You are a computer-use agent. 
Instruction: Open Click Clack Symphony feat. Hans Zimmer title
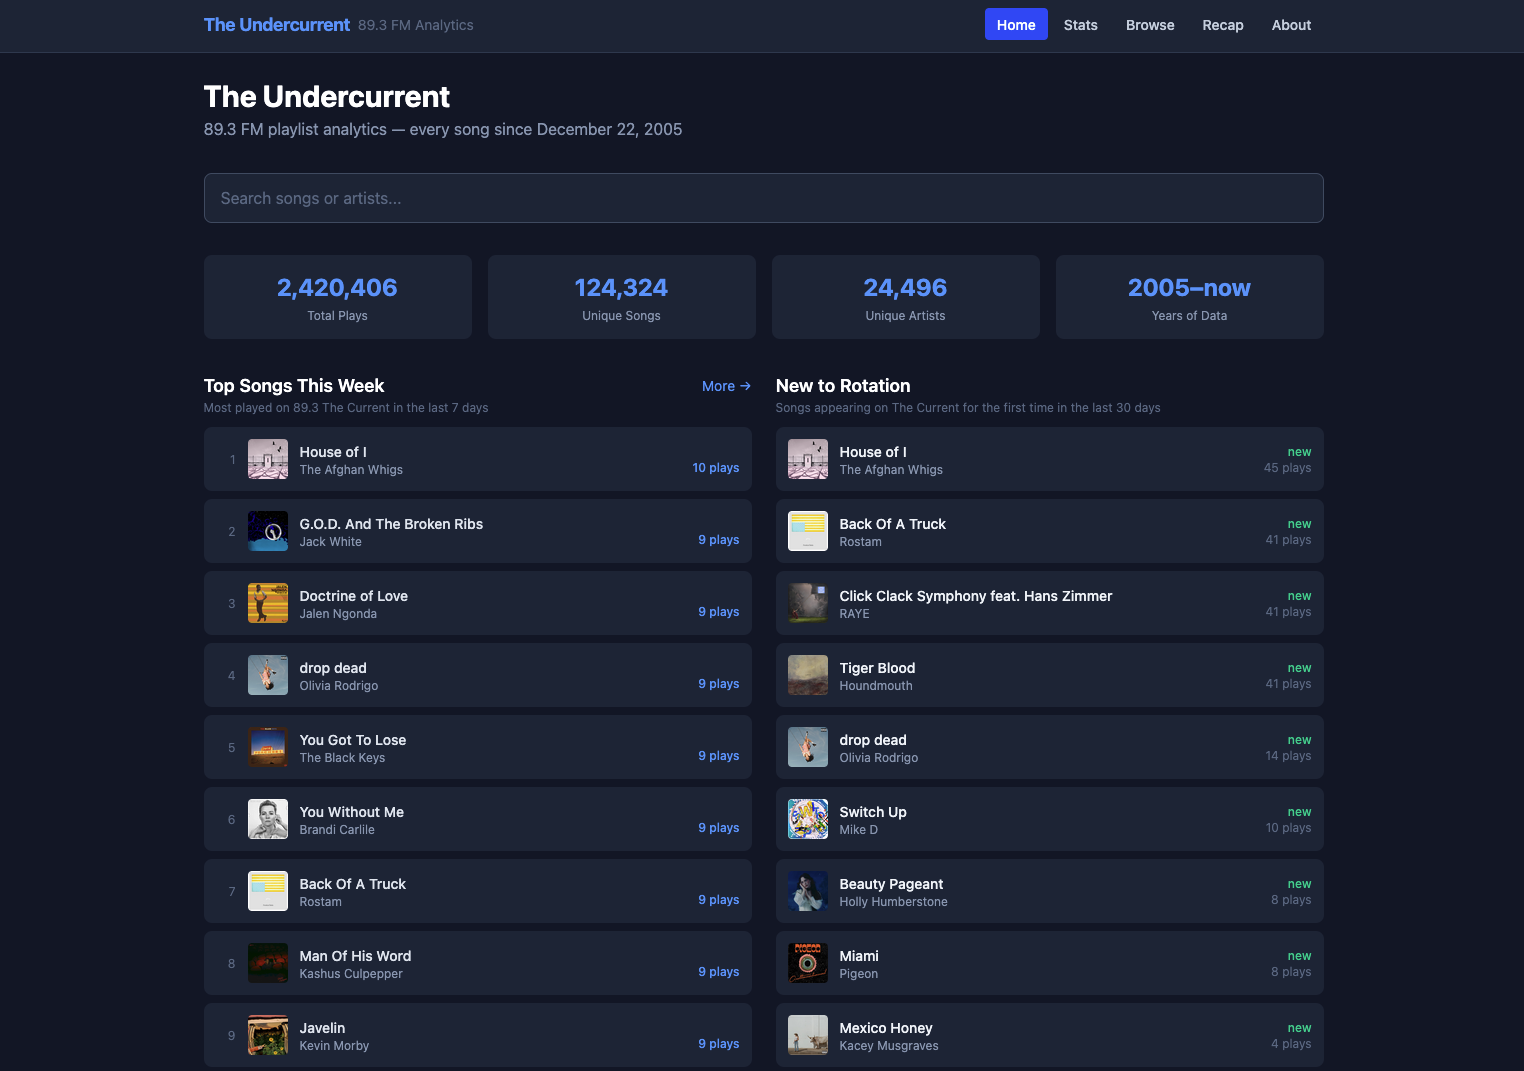976,596
